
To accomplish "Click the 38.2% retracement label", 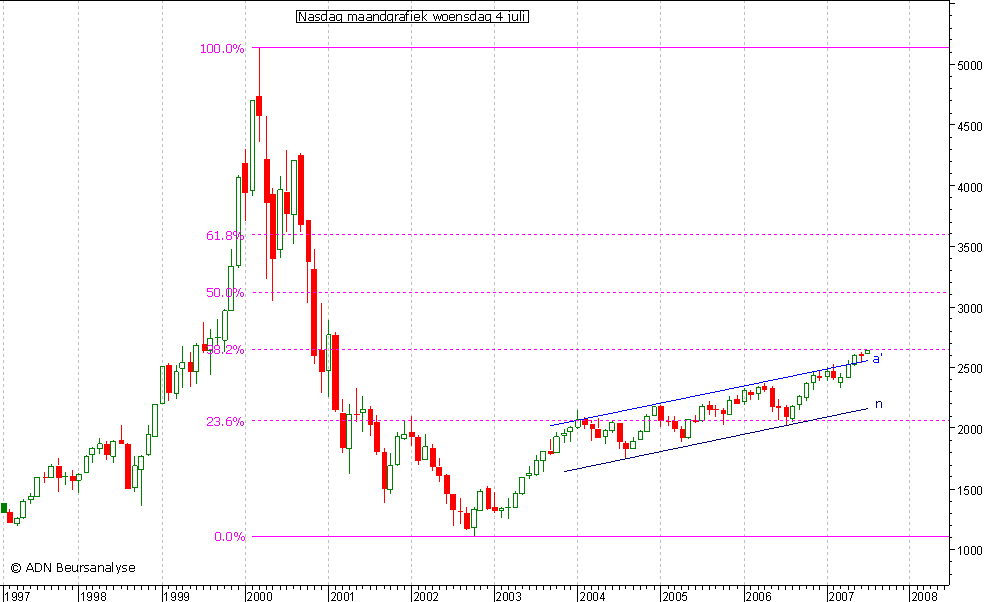I will pos(225,350).
